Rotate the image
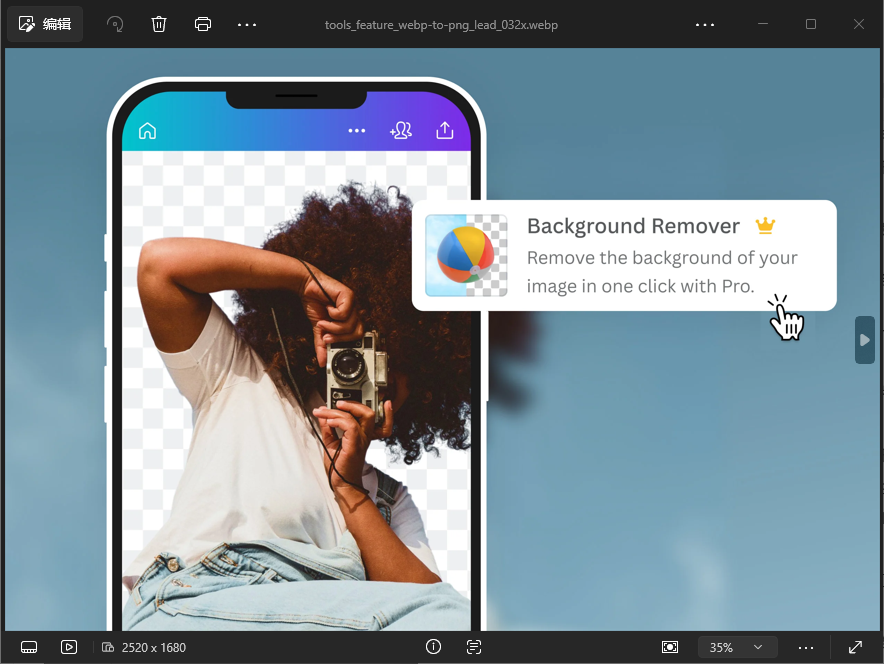884x664 pixels. coord(115,24)
